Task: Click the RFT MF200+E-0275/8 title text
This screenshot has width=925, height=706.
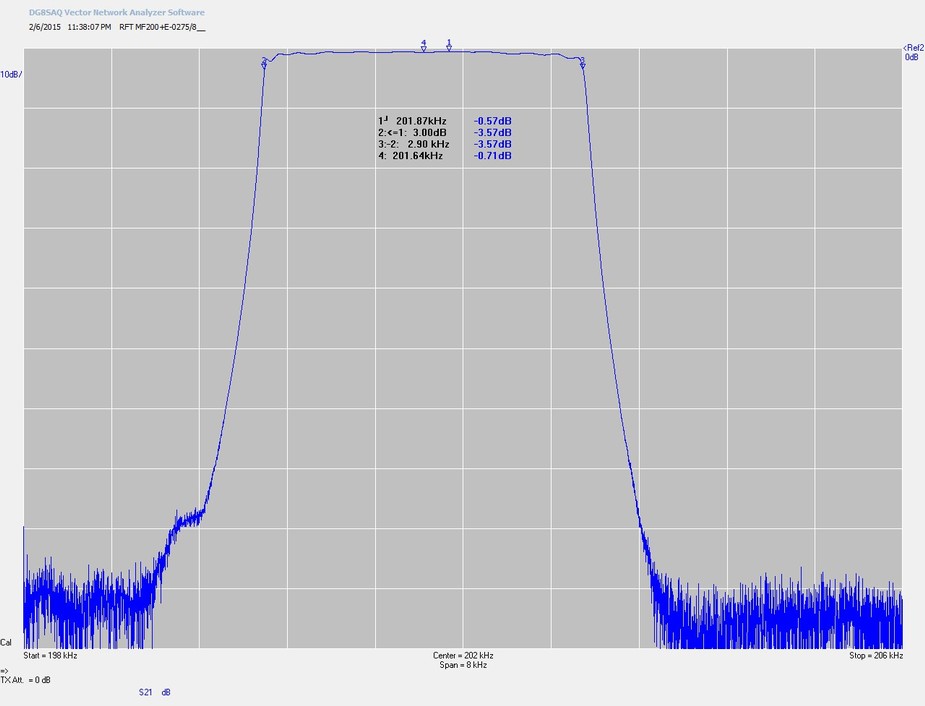Action: [x=162, y=28]
